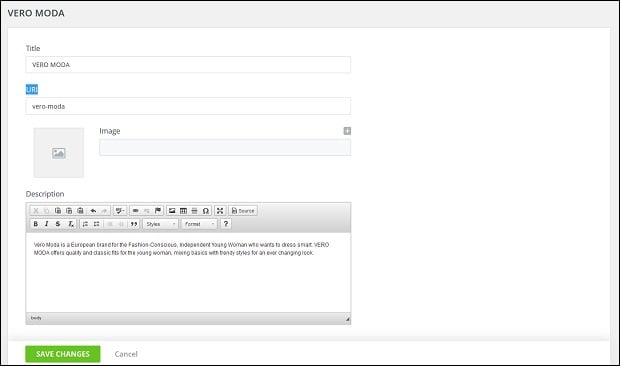Image resolution: width=620 pixels, height=366 pixels.
Task: Open the editor help (question mark)
Action: [226, 224]
